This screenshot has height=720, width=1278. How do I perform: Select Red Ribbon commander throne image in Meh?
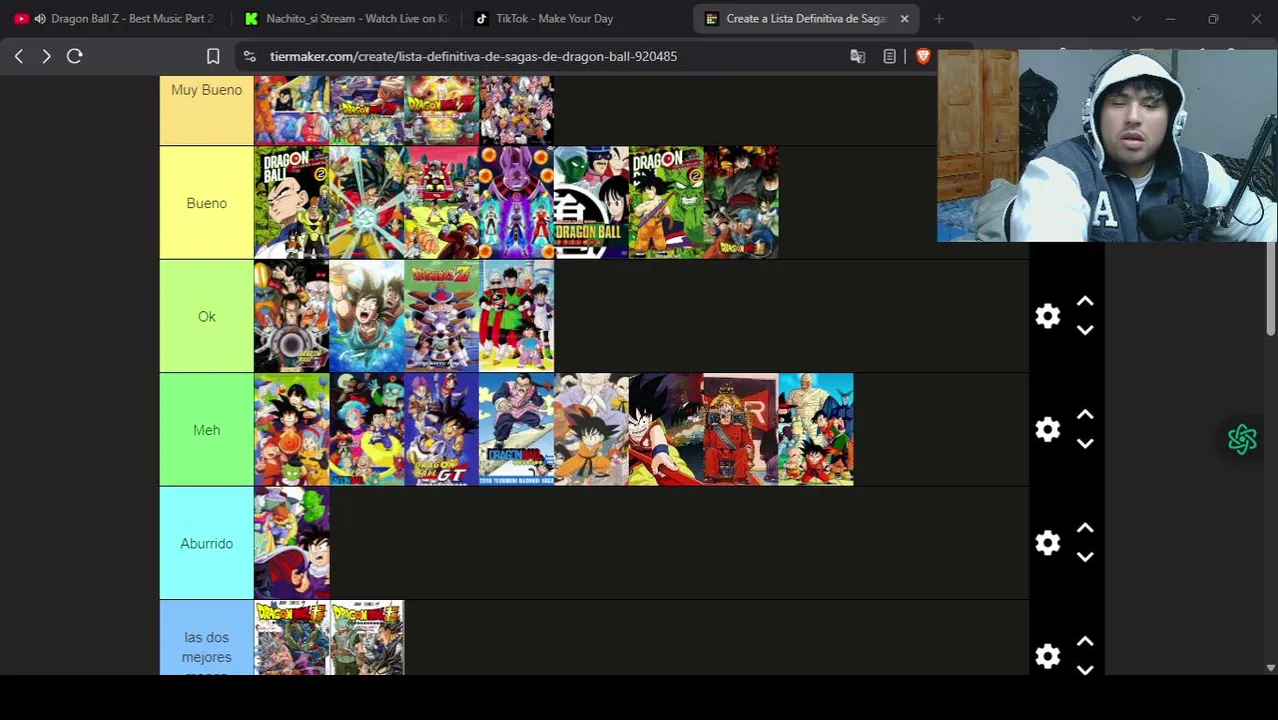tap(741, 430)
